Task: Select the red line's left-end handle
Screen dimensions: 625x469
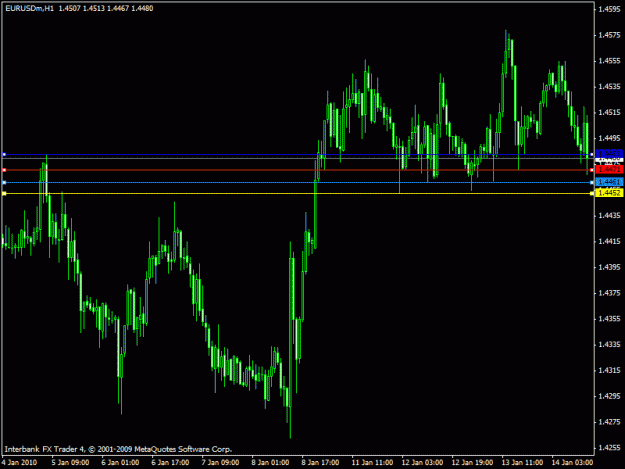Action: (4, 170)
